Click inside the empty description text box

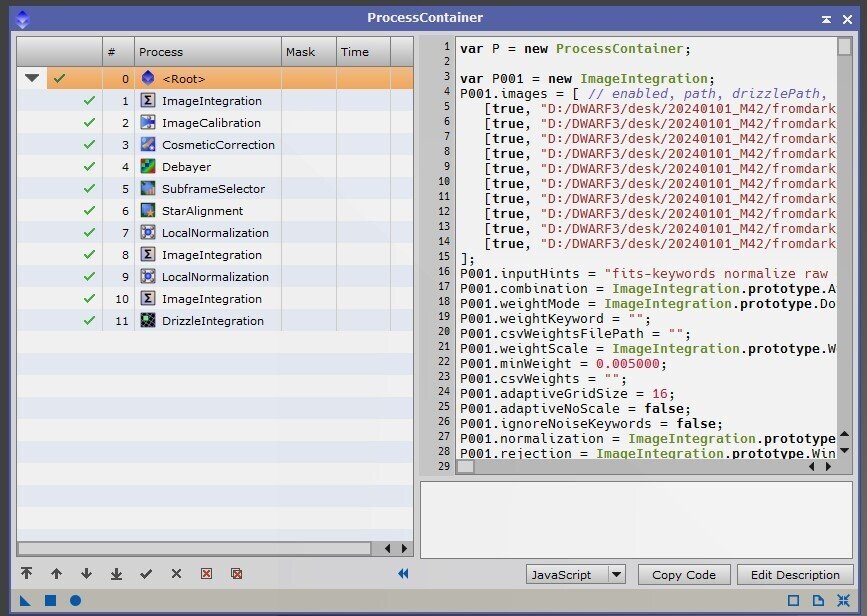(x=636, y=520)
